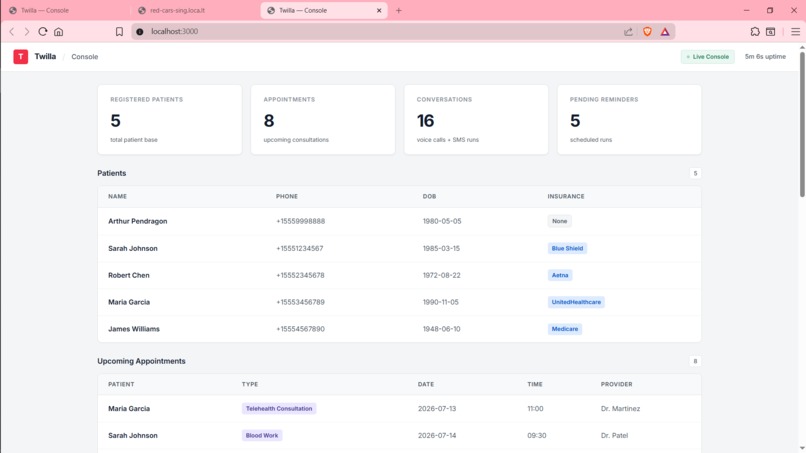
Task: Click the red Twilla T logo
Action: click(21, 57)
